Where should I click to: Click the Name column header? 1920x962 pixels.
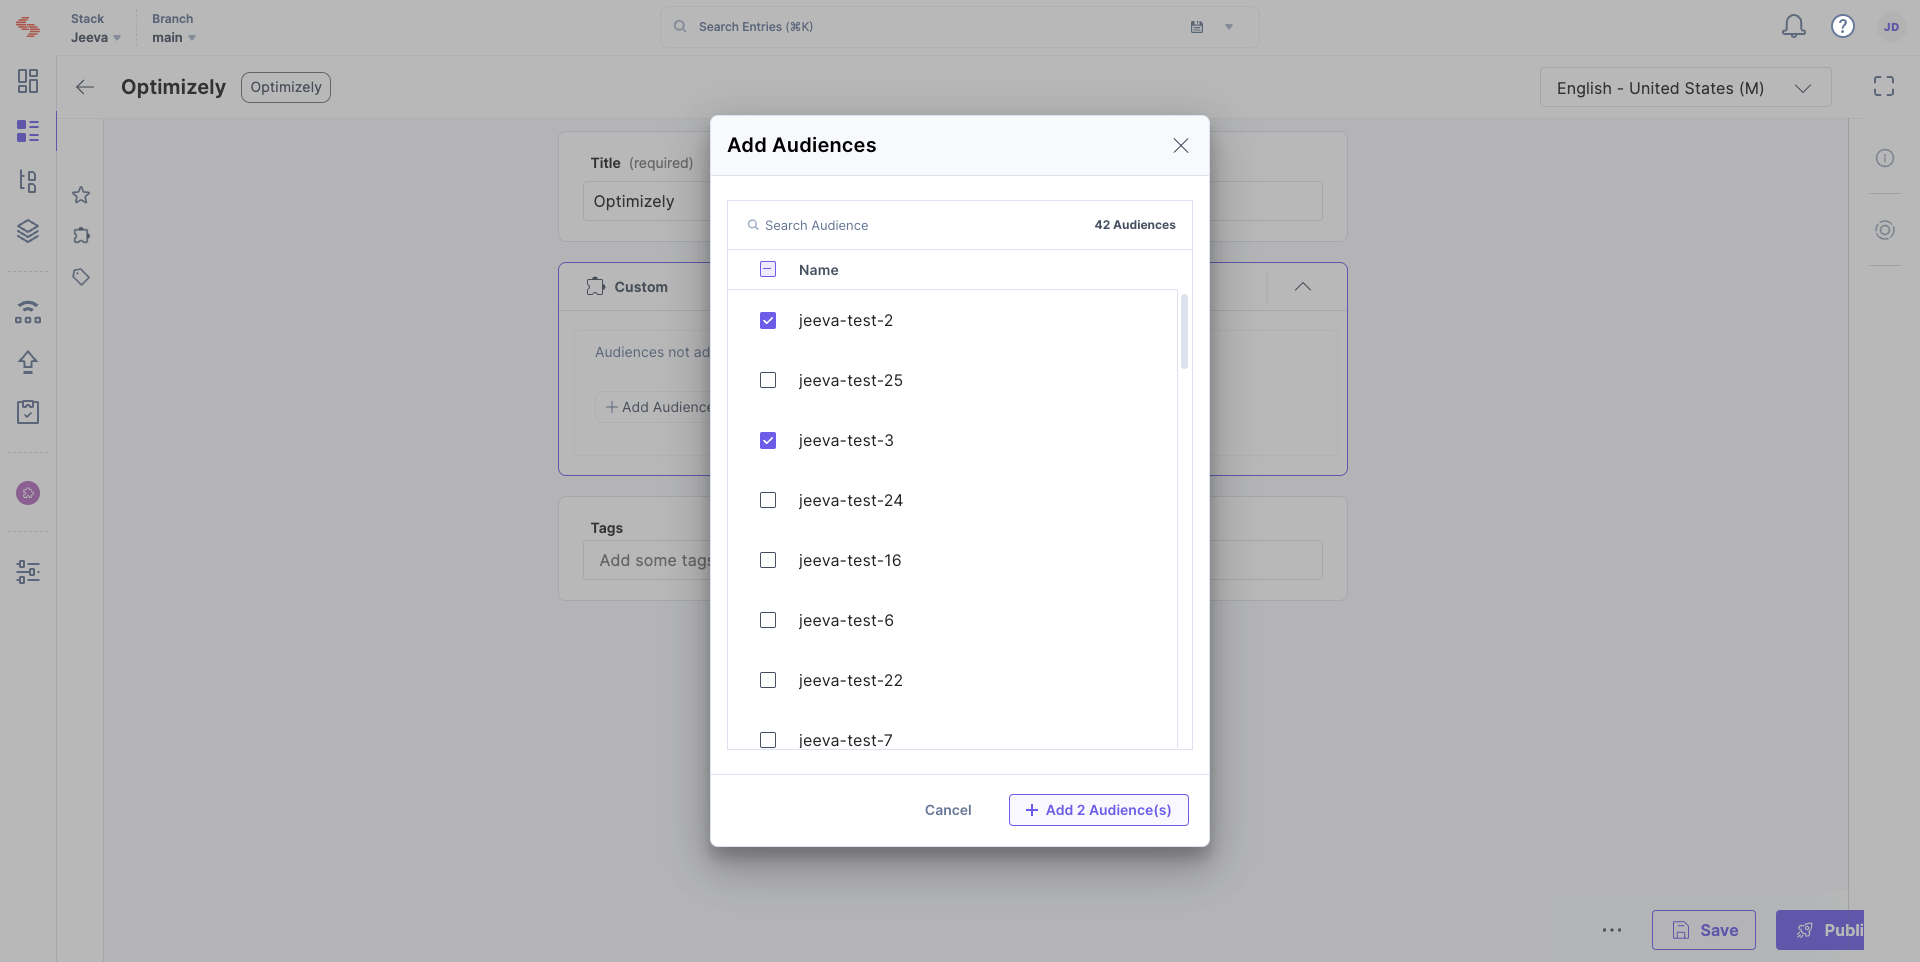pos(818,270)
